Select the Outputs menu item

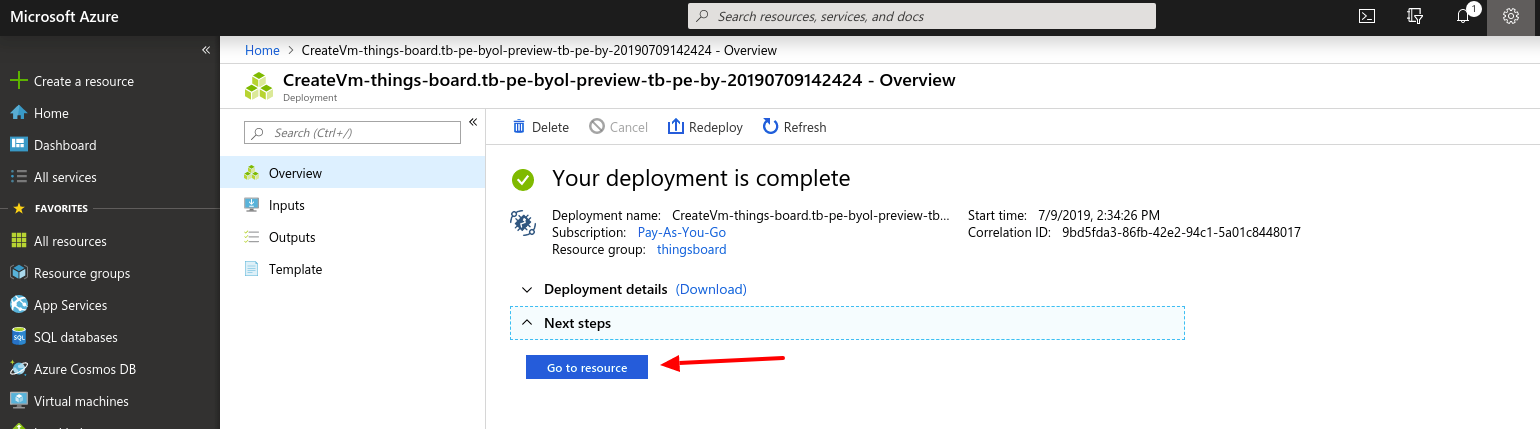291,237
